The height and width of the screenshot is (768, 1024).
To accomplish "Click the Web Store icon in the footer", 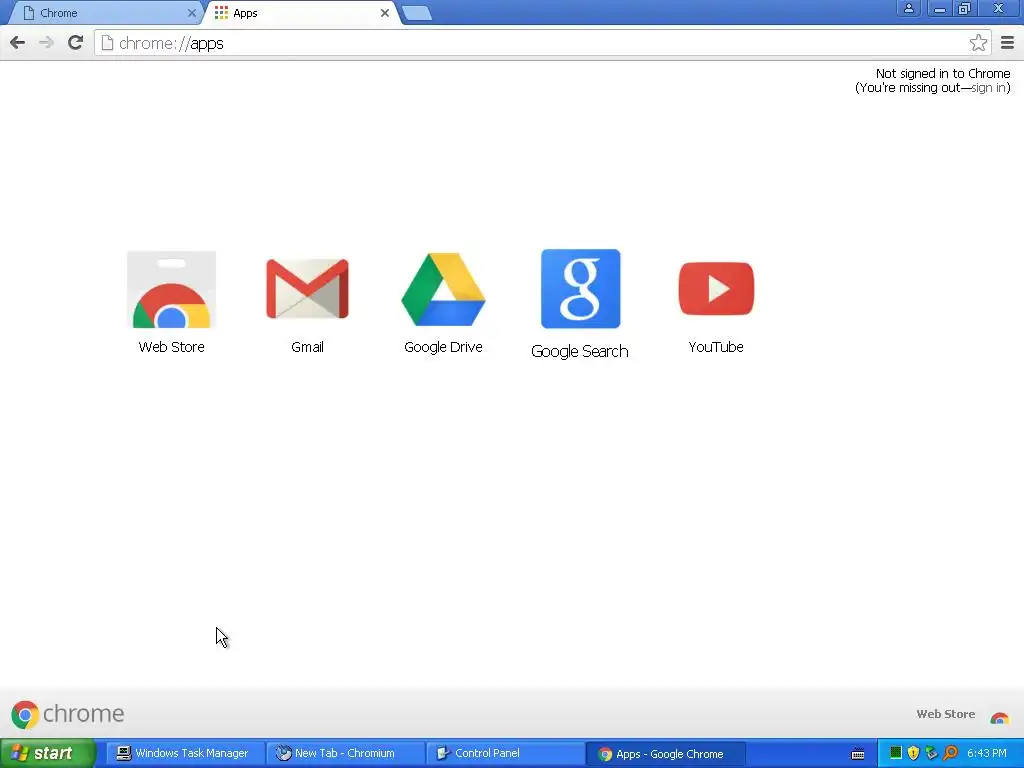I will pos(999,717).
